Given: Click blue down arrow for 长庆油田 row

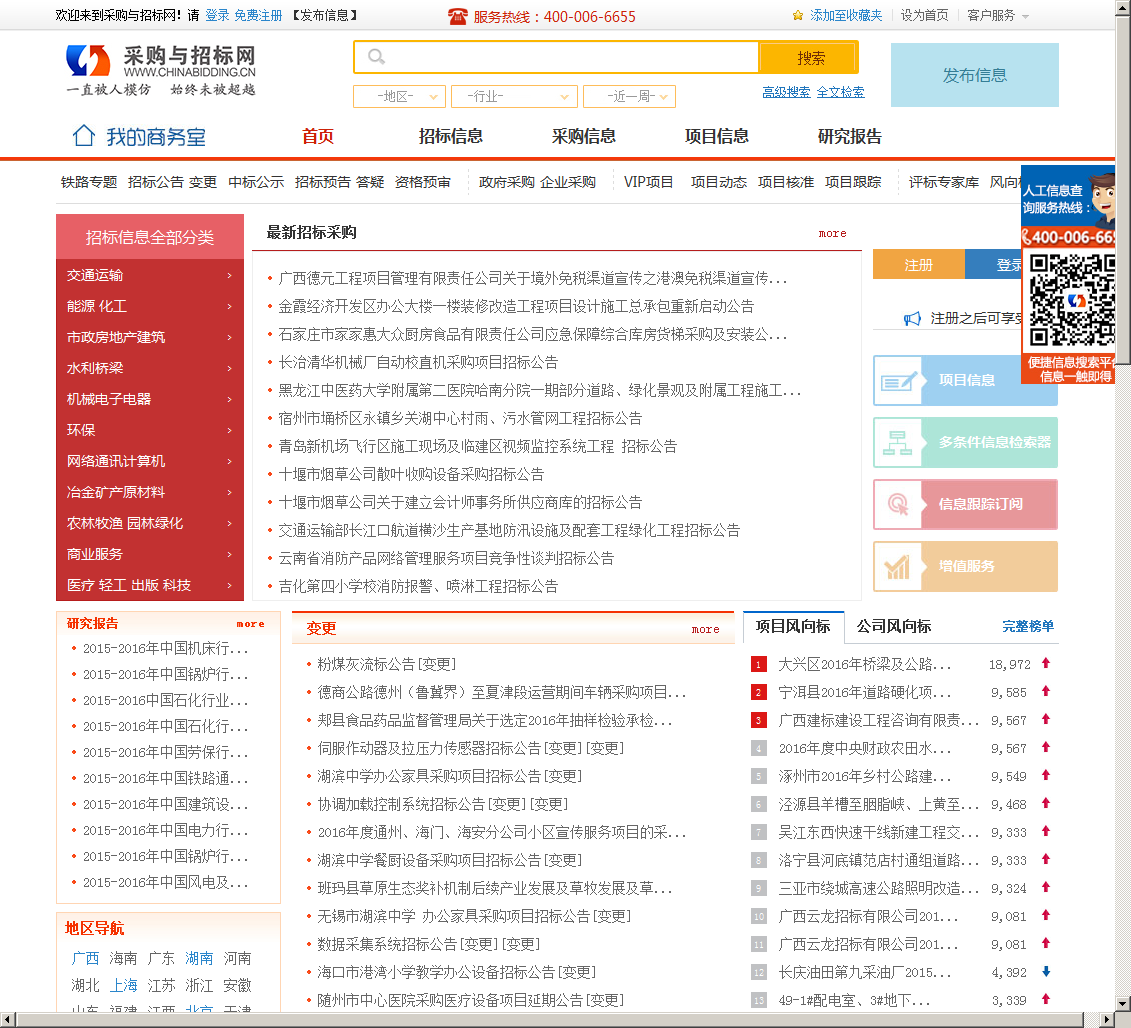Looking at the screenshot, I should coord(1046,972).
